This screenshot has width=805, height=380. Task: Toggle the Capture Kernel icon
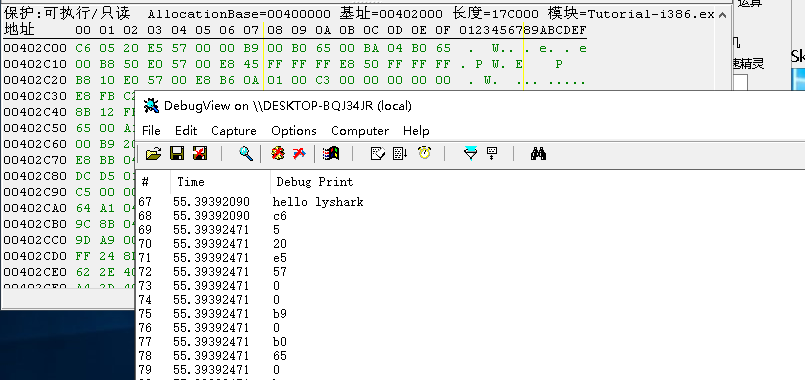point(278,154)
